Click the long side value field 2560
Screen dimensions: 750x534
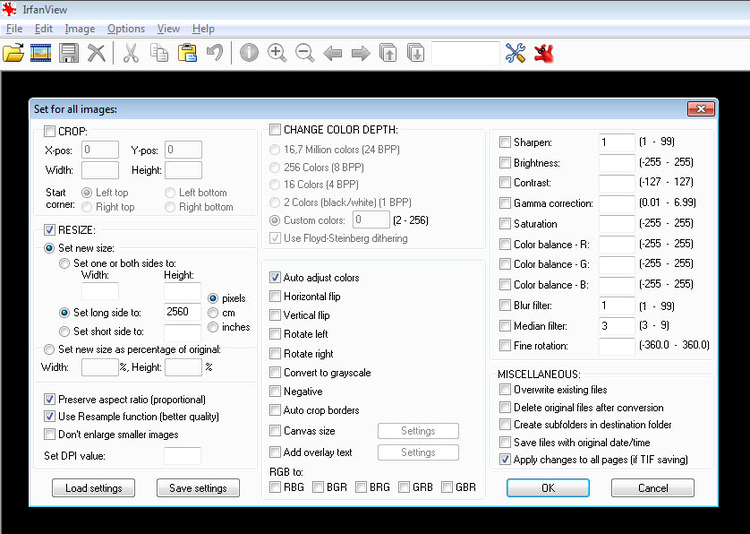(182, 312)
